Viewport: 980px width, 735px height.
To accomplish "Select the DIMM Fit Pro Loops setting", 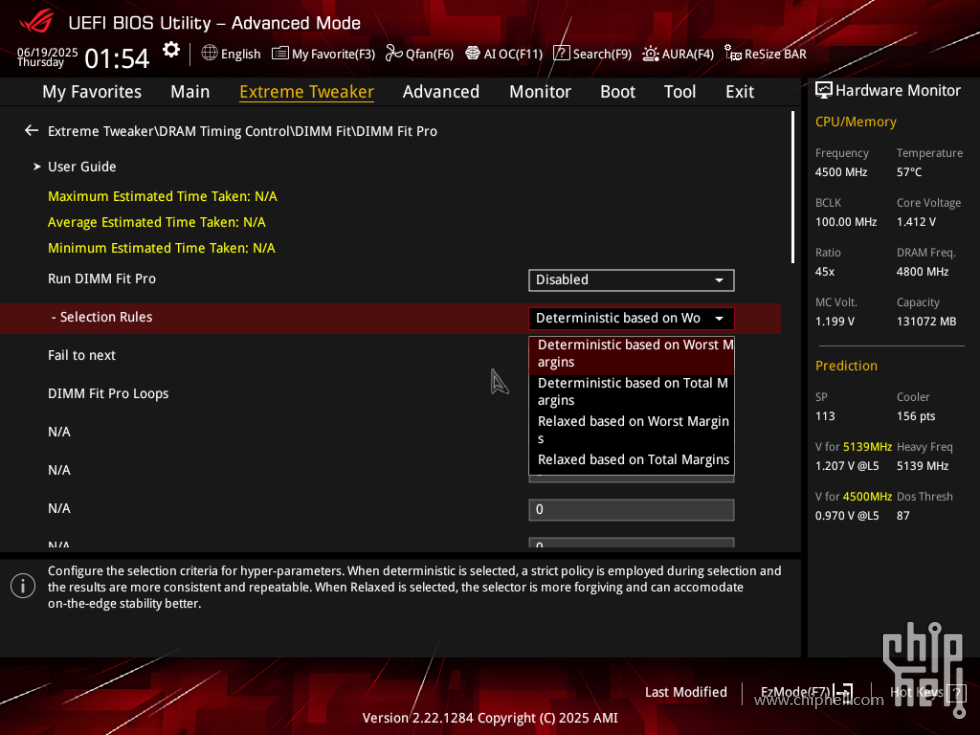I will tap(108, 394).
